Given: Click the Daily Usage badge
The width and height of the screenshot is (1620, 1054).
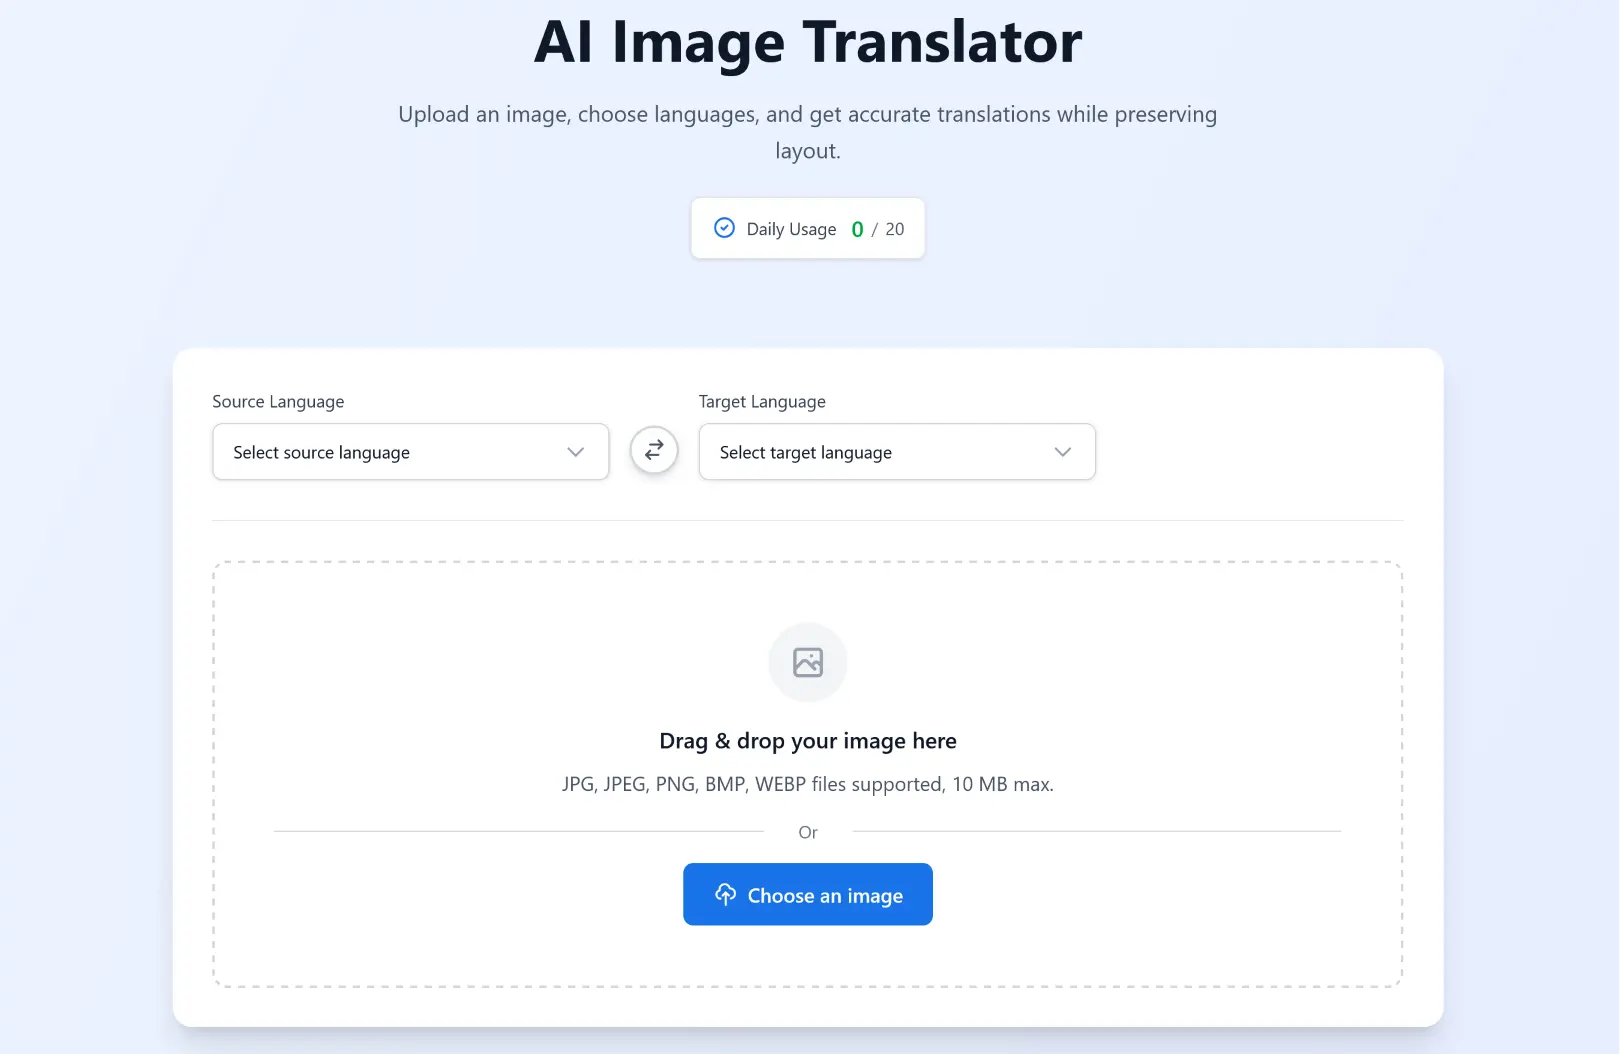Looking at the screenshot, I should coord(808,228).
